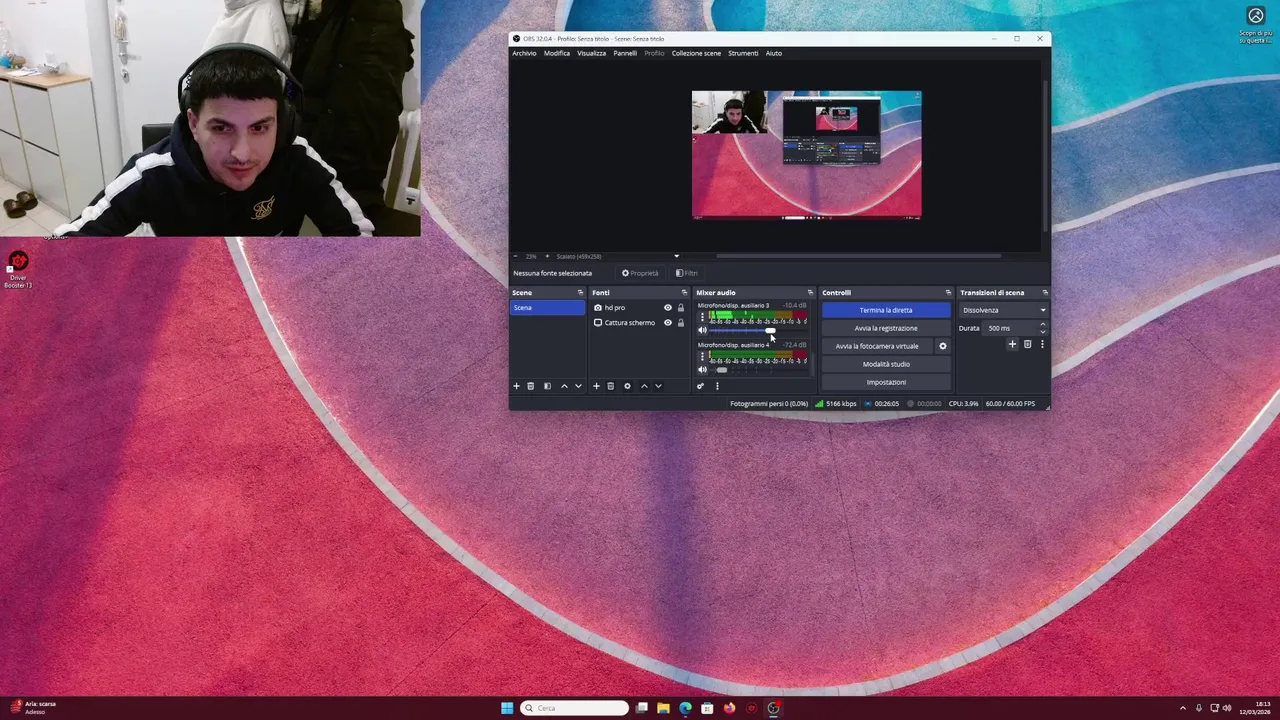The height and width of the screenshot is (720, 1280).
Task: Add a new scene with plus icon
Action: click(x=517, y=386)
